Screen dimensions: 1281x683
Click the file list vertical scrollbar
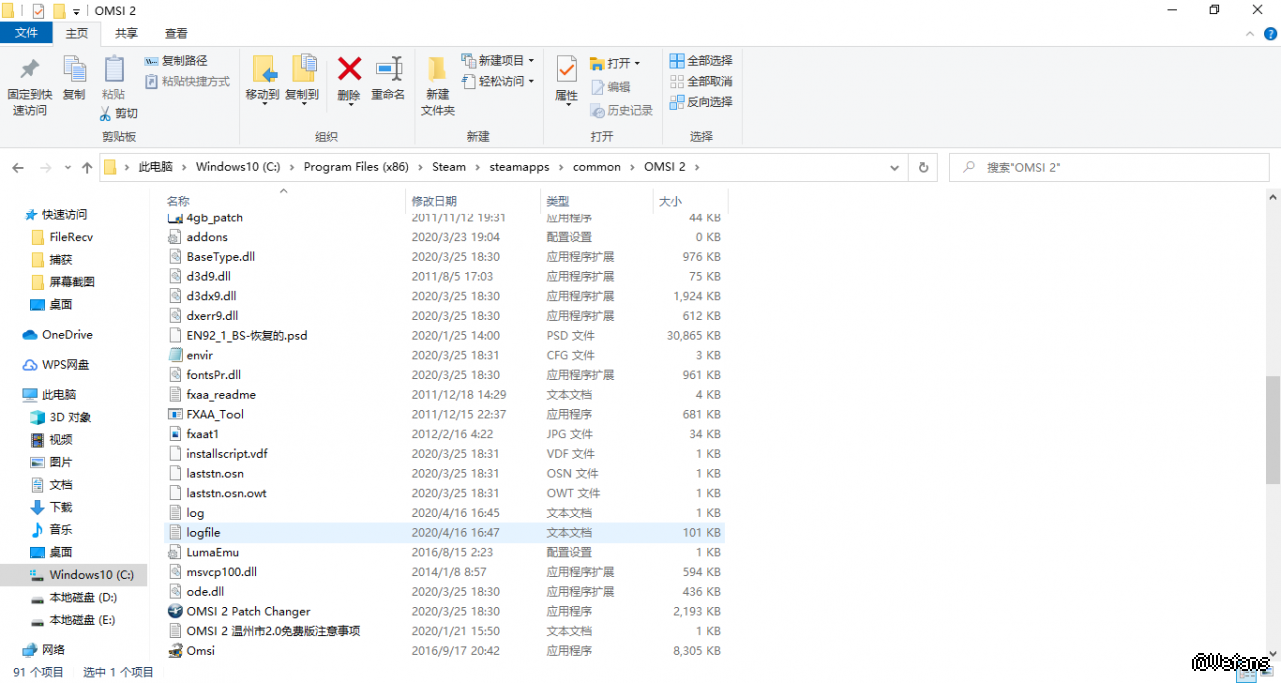pyautogui.click(x=1272, y=428)
